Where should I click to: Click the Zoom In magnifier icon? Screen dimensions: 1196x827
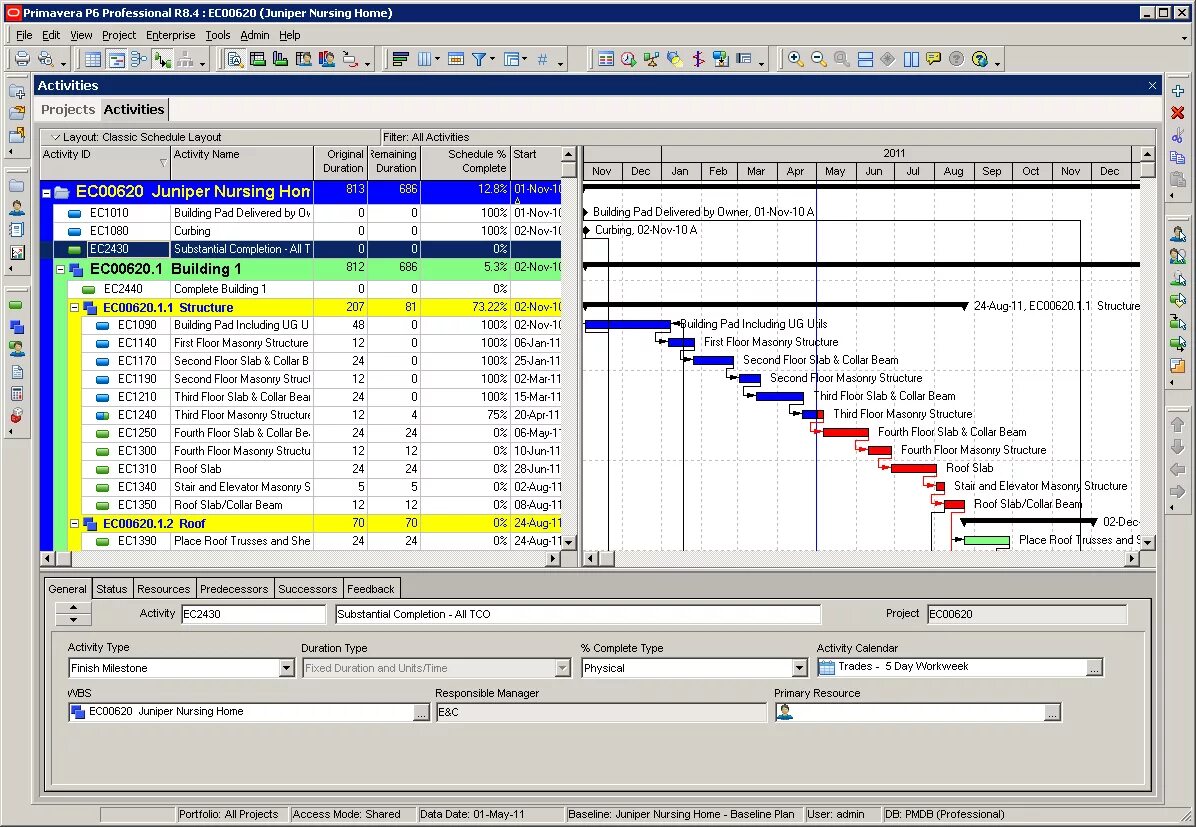coord(796,59)
